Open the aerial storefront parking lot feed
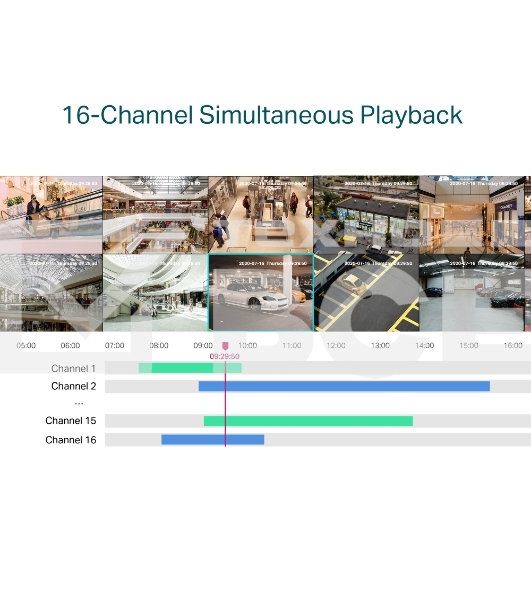This screenshot has height=600, width=531. click(x=366, y=215)
